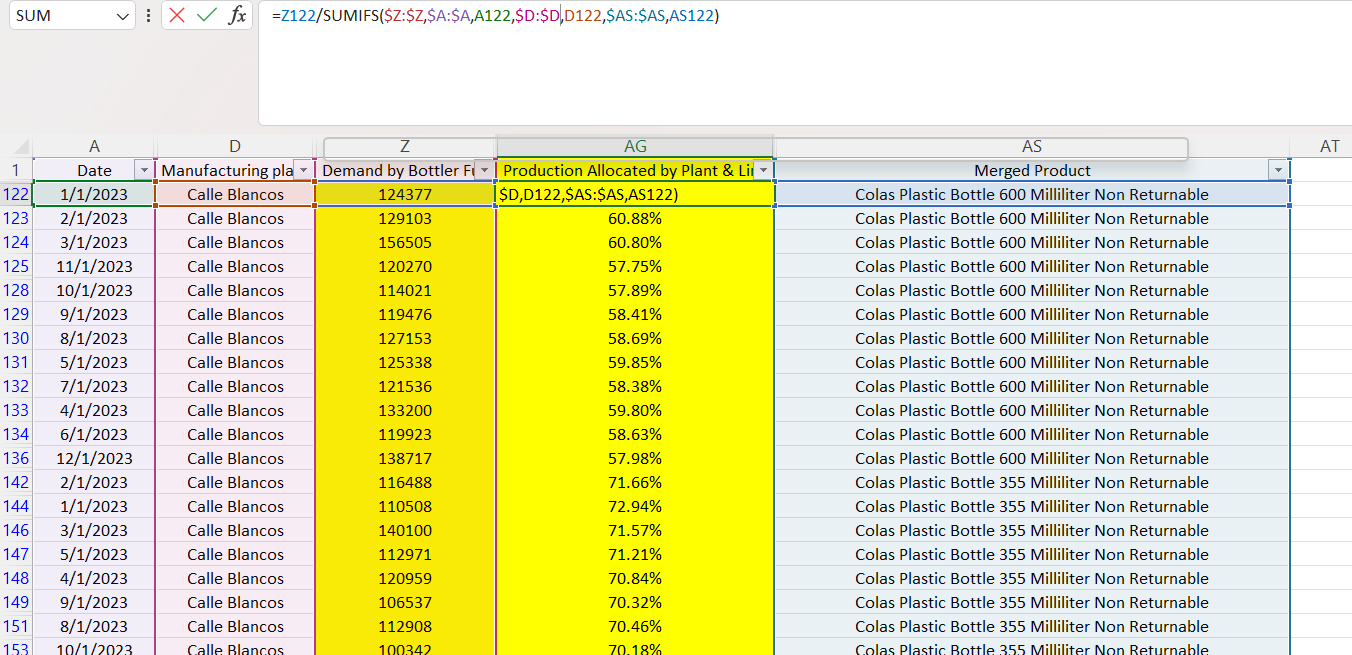This screenshot has height=655, width=1352.
Task: Click date cell 11/1/2023 in row 125
Action: 94,267
